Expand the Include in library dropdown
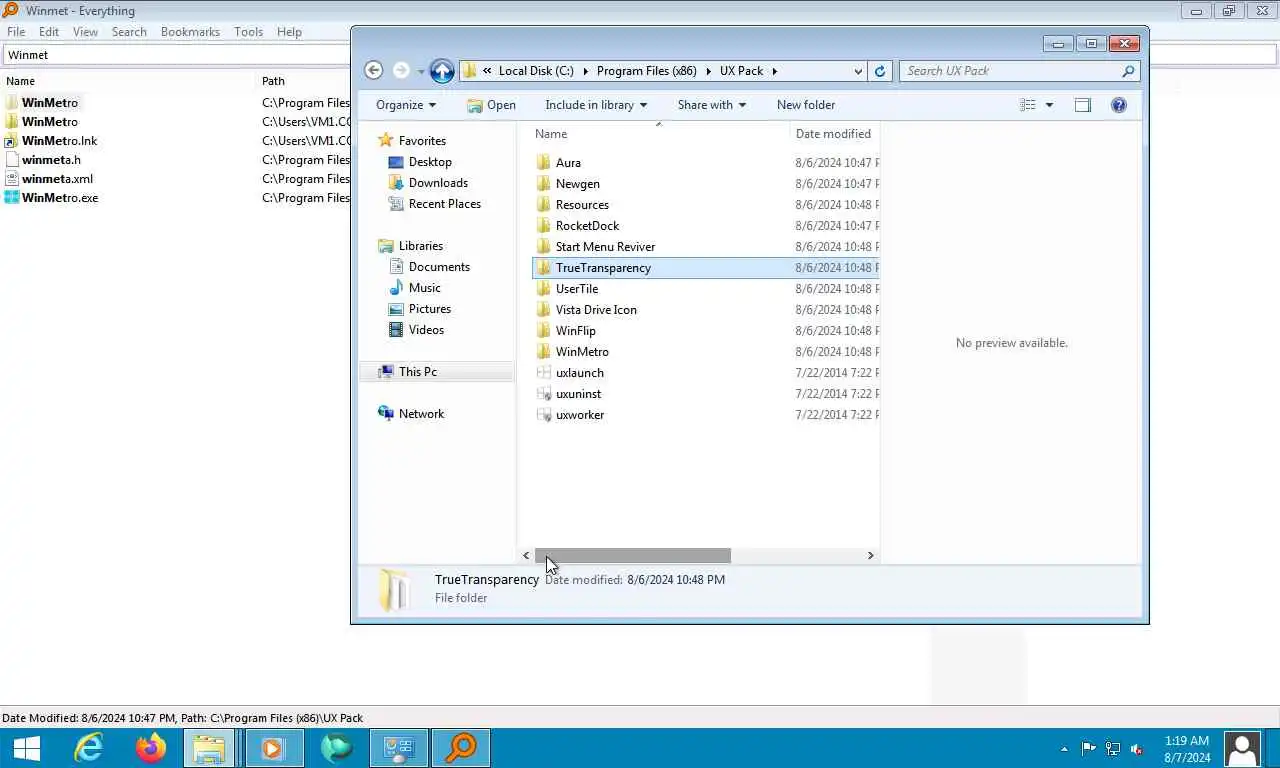The width and height of the screenshot is (1280, 768). click(x=596, y=105)
